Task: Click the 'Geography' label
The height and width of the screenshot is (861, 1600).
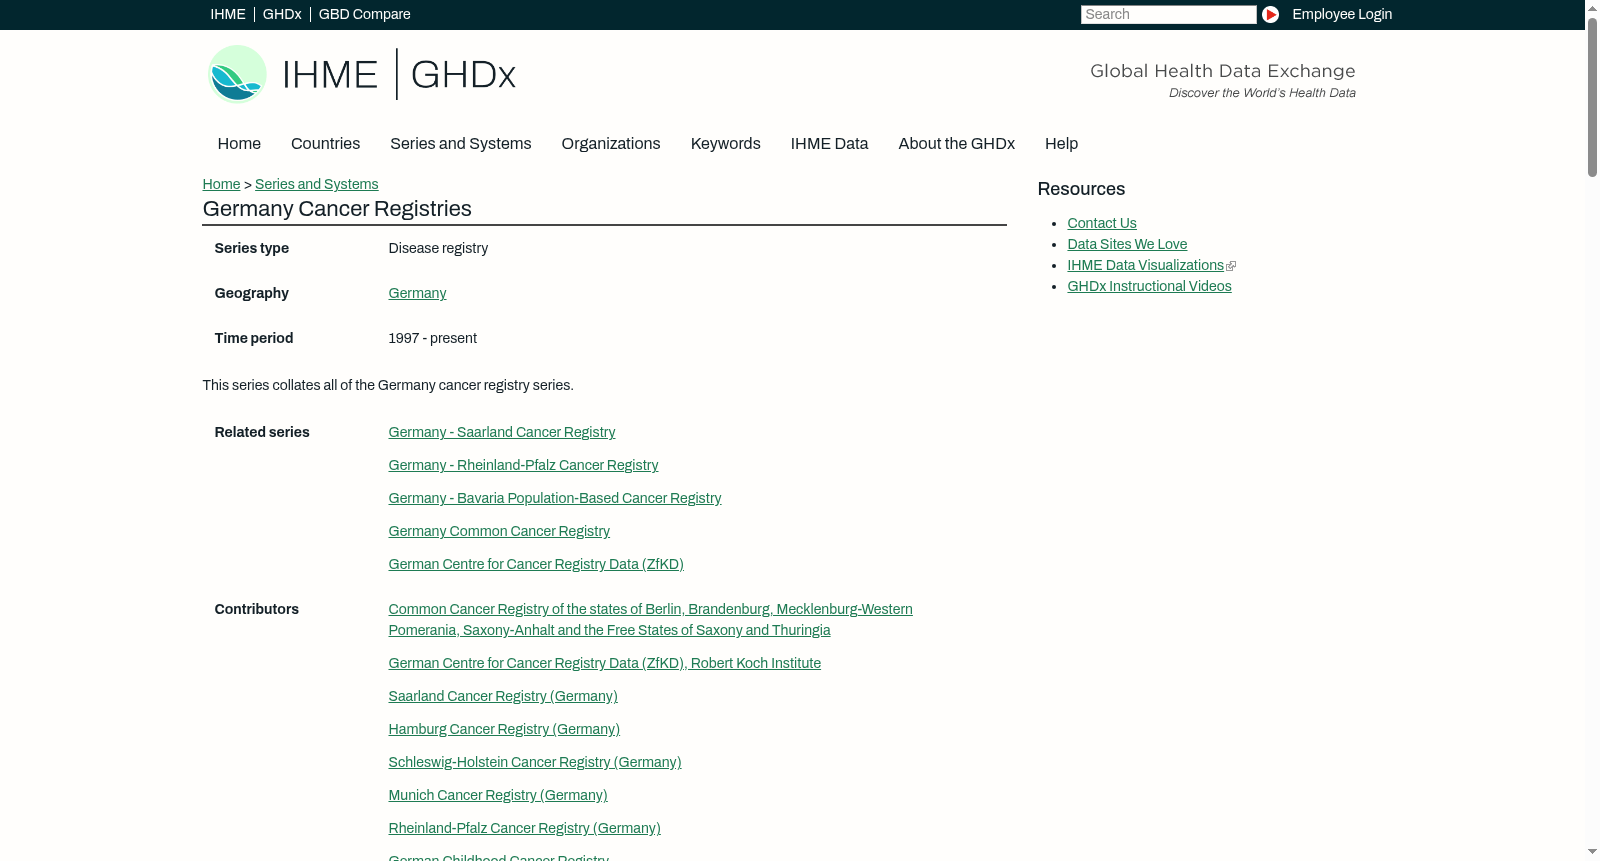Action: click(251, 293)
